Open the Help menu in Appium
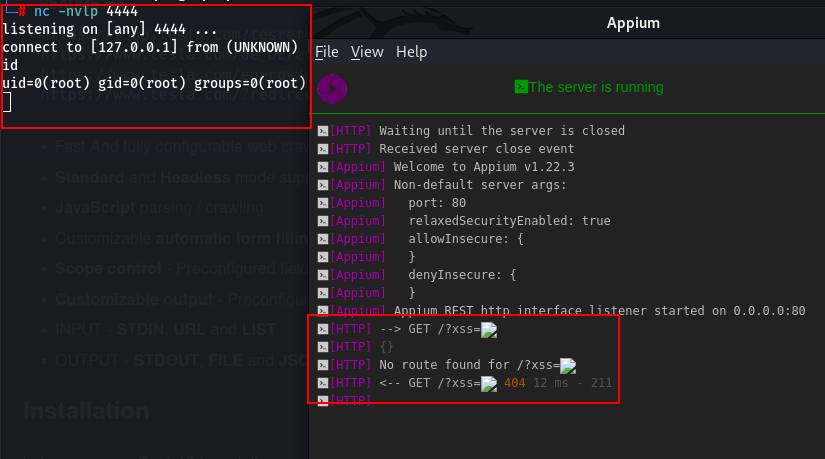Image resolution: width=825 pixels, height=459 pixels. tap(411, 52)
